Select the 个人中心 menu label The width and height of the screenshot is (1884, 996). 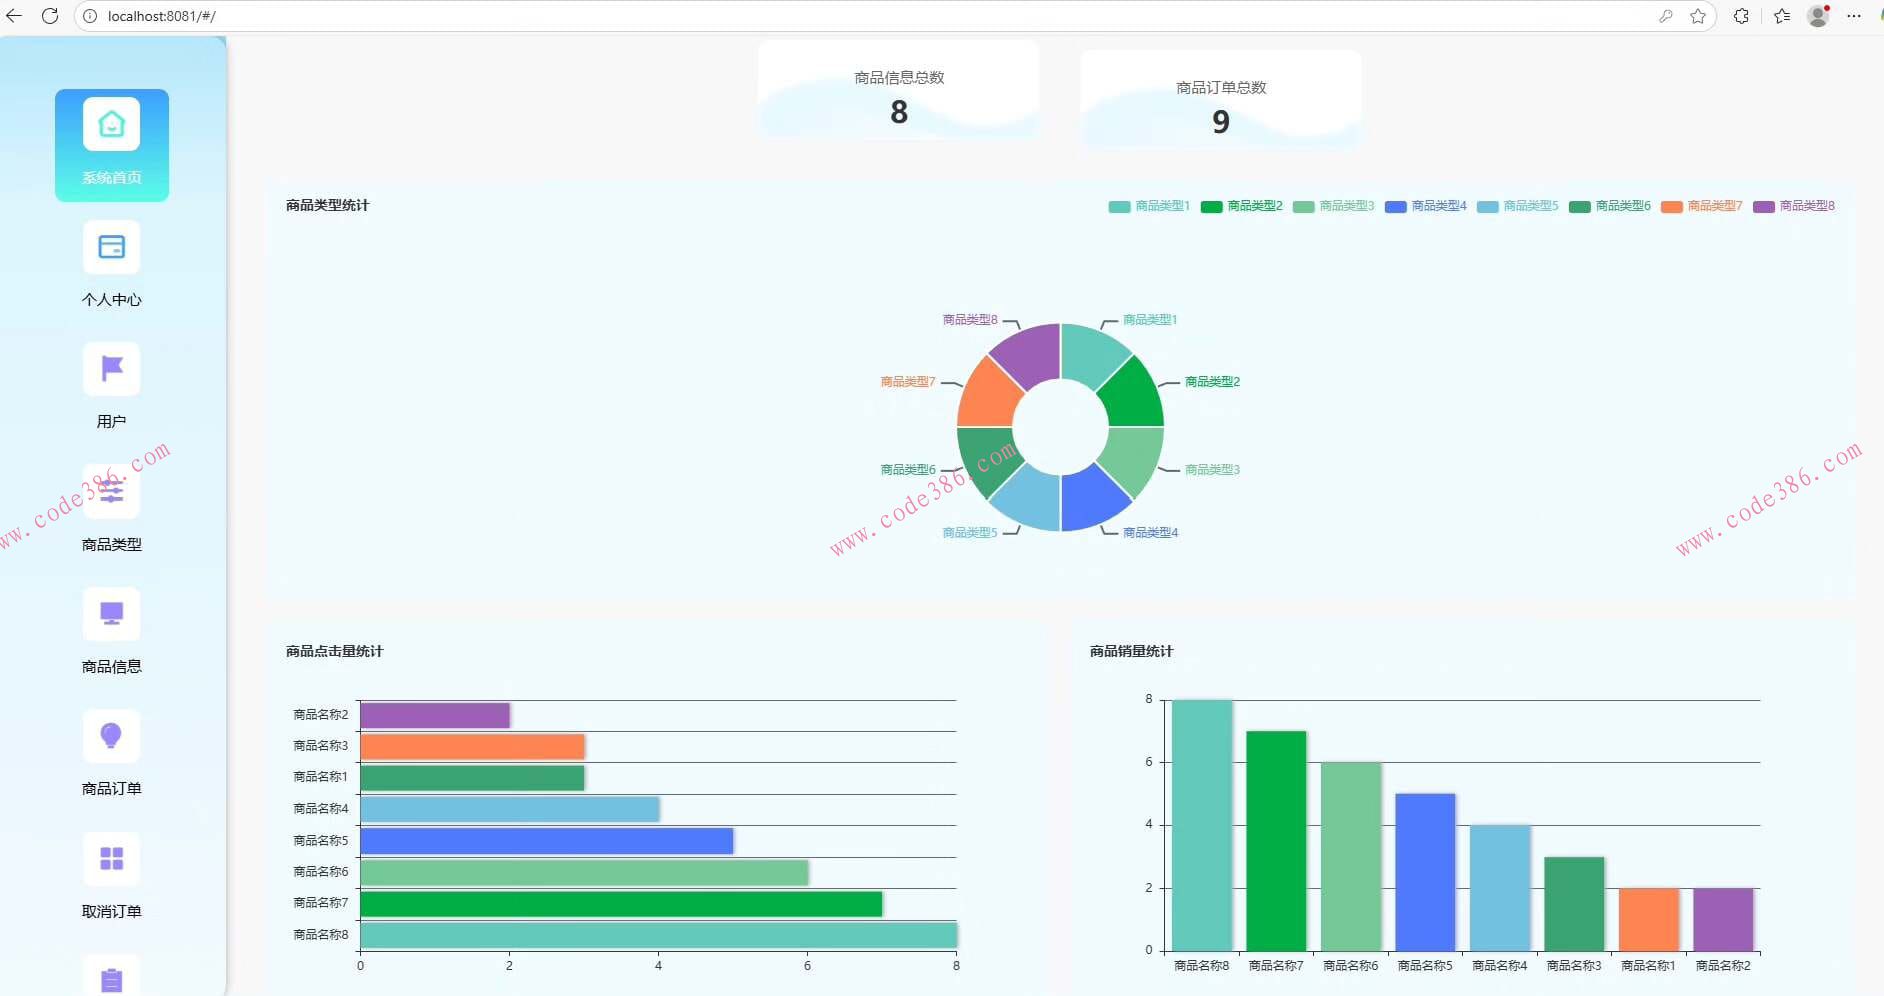112,300
